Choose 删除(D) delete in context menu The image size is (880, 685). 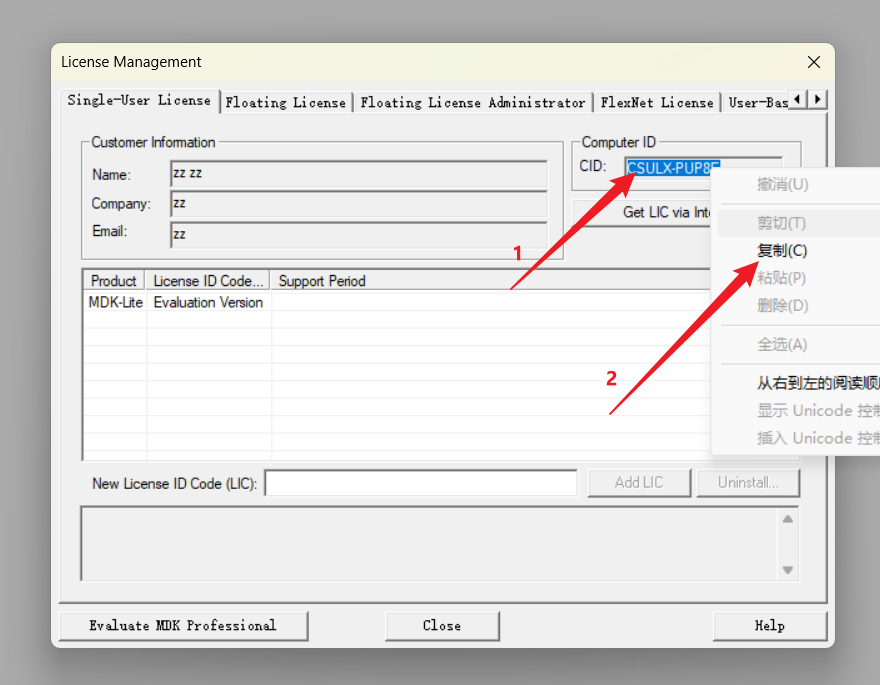[x=799, y=306]
